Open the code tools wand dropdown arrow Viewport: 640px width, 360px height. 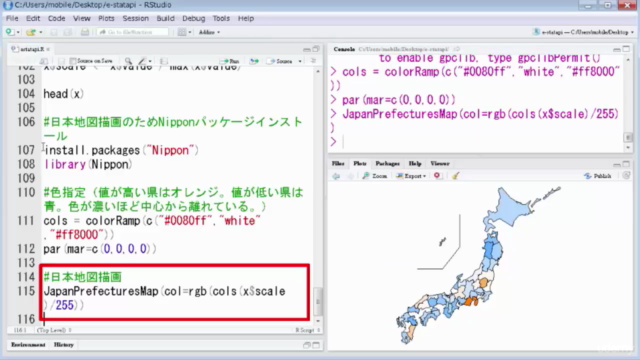[150, 62]
